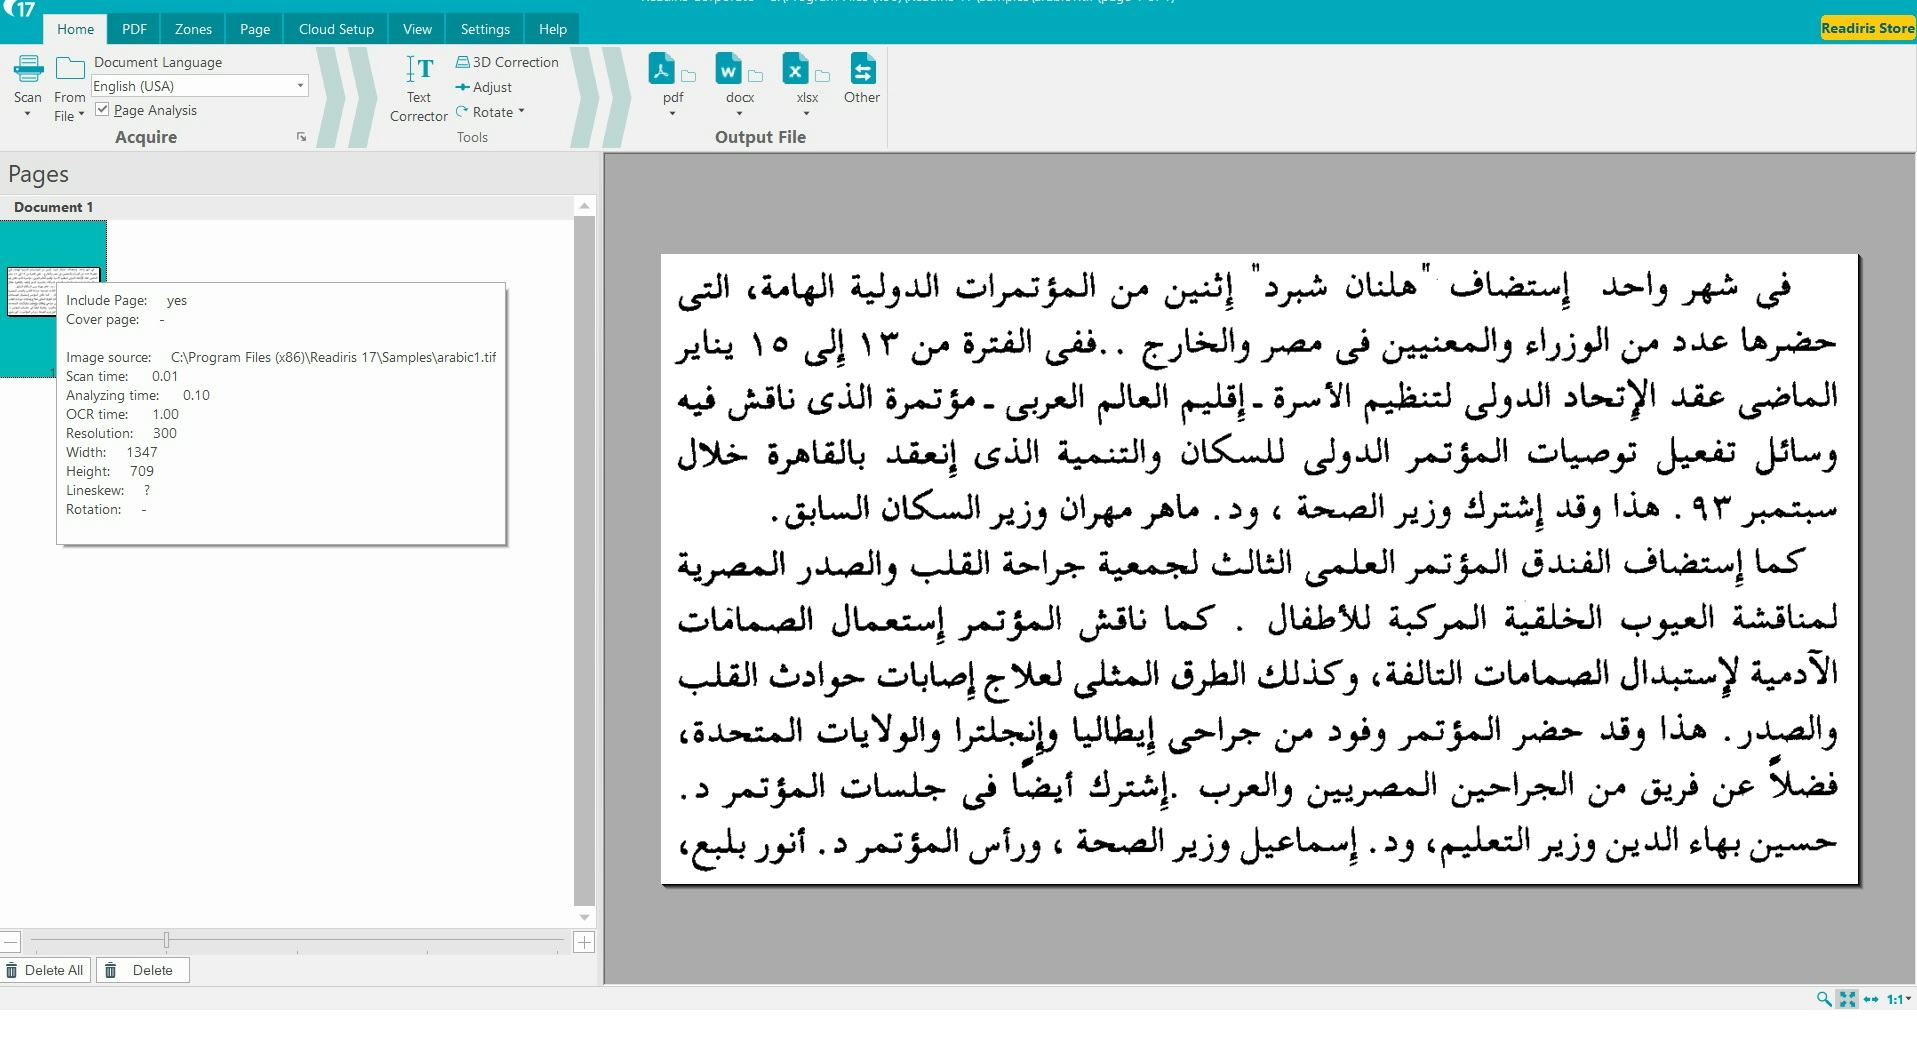Click the Rotate tool icon
The height and width of the screenshot is (1054, 1917).
pyautogui.click(x=462, y=112)
